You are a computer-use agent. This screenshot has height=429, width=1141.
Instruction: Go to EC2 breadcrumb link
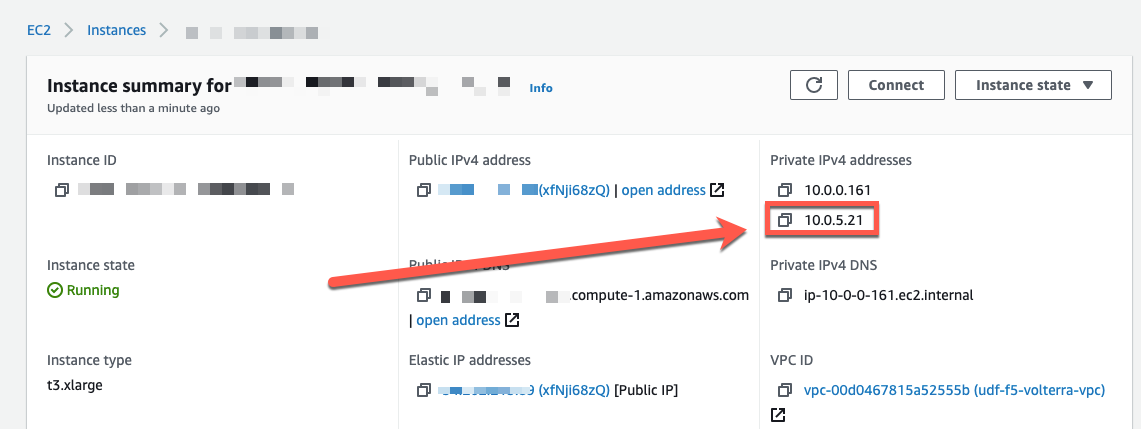pos(39,30)
